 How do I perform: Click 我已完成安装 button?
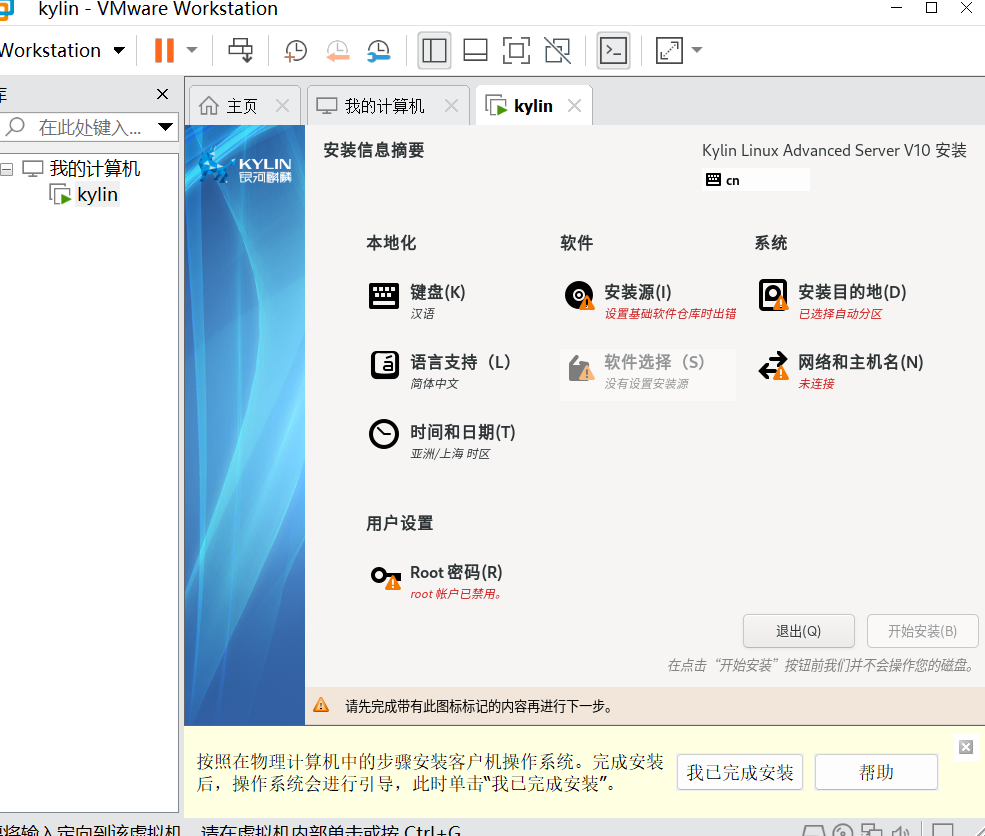[x=740, y=772]
